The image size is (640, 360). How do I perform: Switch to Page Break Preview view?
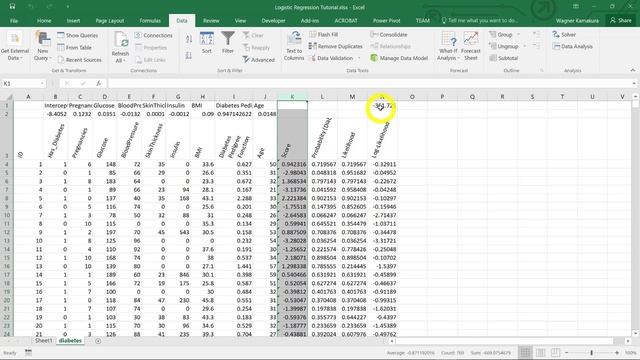[556, 352]
